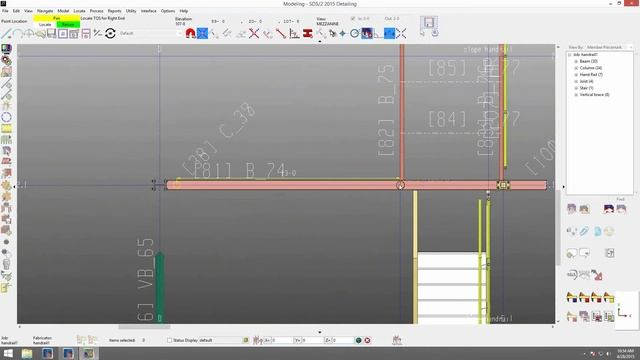Click the black crossing arrows icon
The height and width of the screenshot is (360, 640).
(401, 33)
